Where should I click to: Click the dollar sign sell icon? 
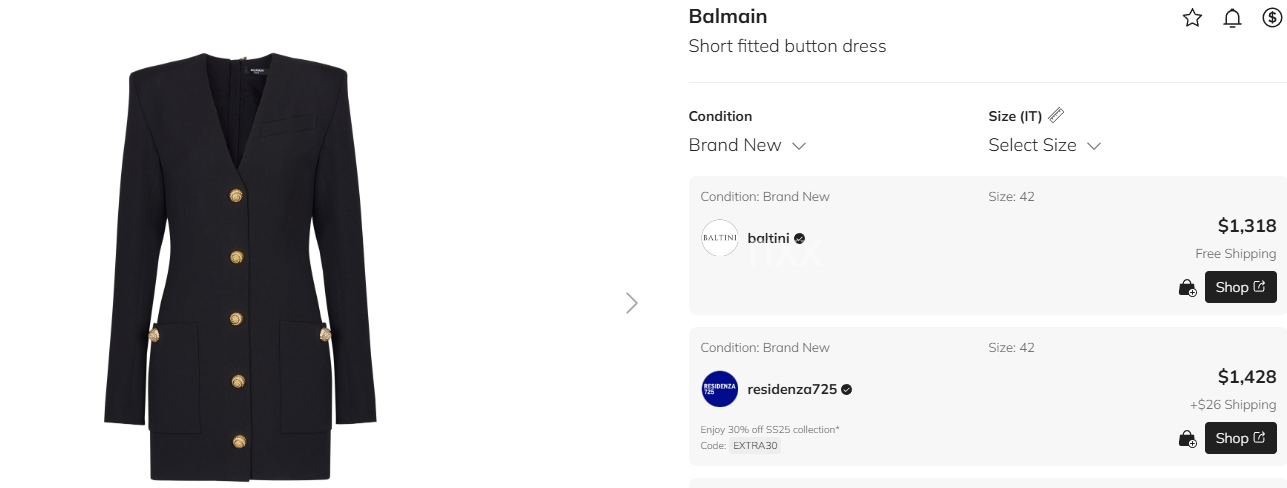point(1272,18)
